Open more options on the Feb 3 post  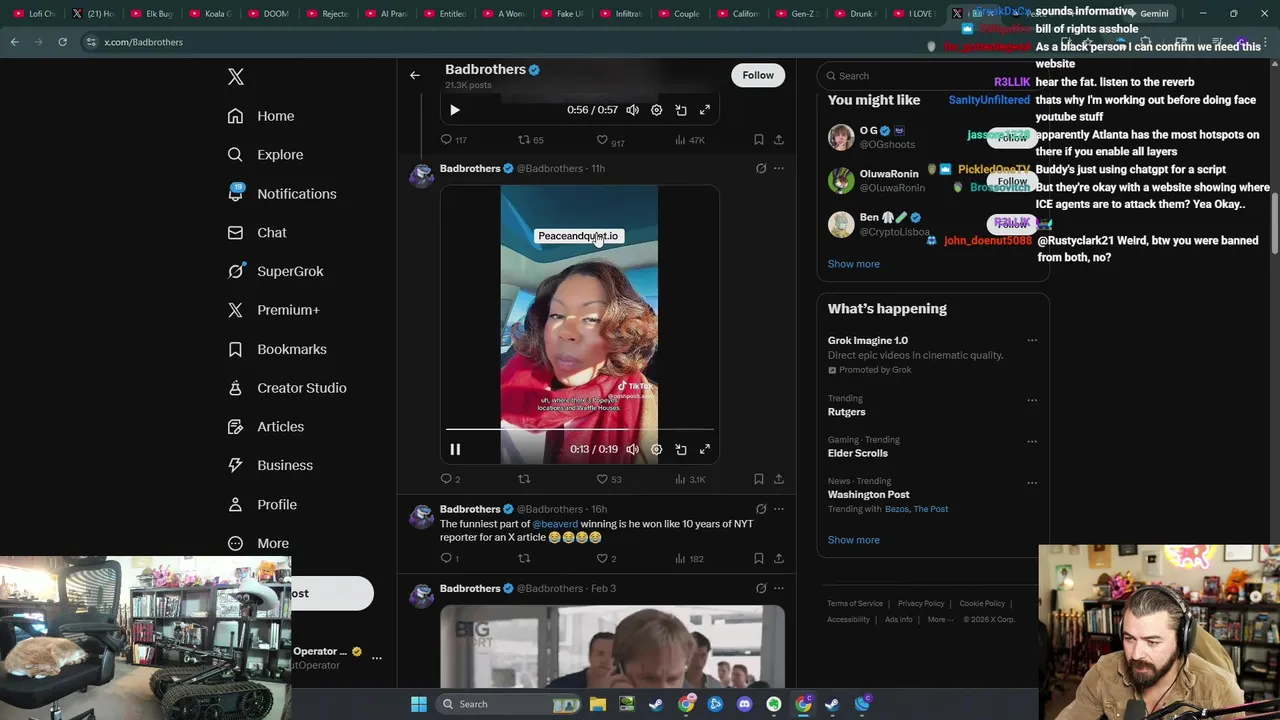[779, 589]
